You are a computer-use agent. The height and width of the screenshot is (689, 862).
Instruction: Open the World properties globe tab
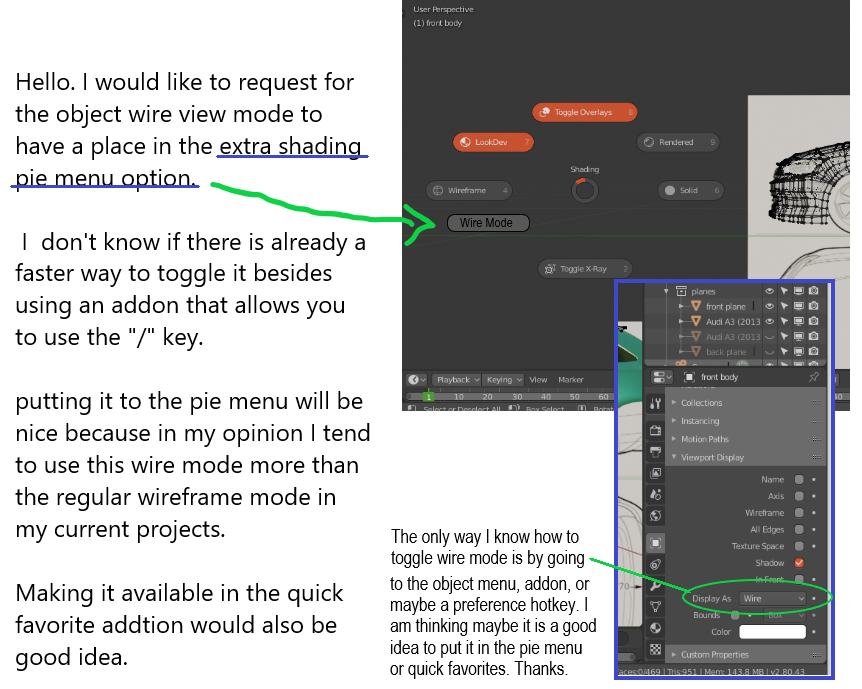click(655, 516)
